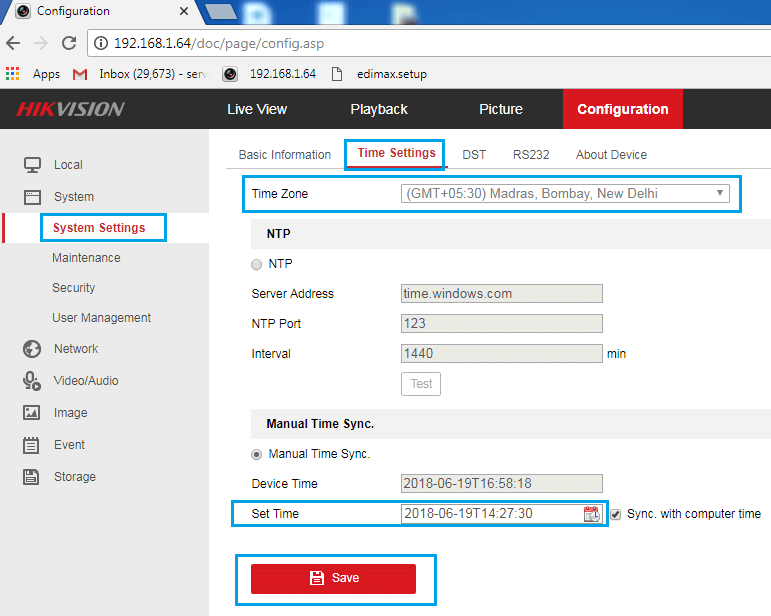Image resolution: width=771 pixels, height=616 pixels.
Task: Close the Configuration browser tab
Action: pyautogui.click(x=184, y=11)
